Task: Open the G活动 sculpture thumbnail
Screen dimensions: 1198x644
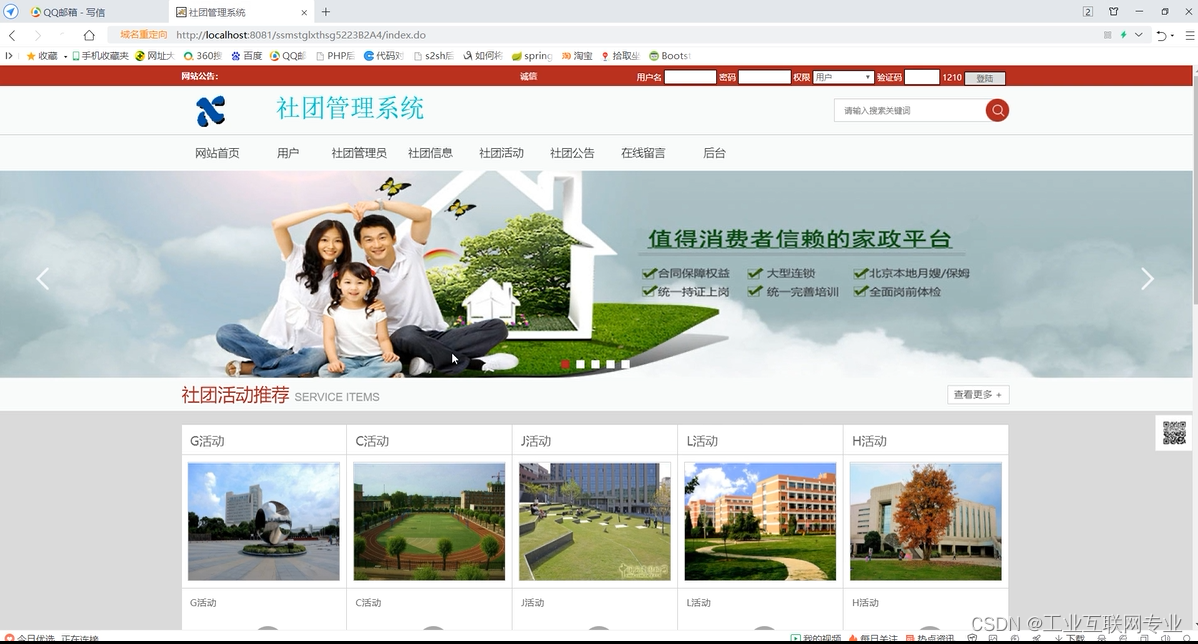Action: coord(264,521)
